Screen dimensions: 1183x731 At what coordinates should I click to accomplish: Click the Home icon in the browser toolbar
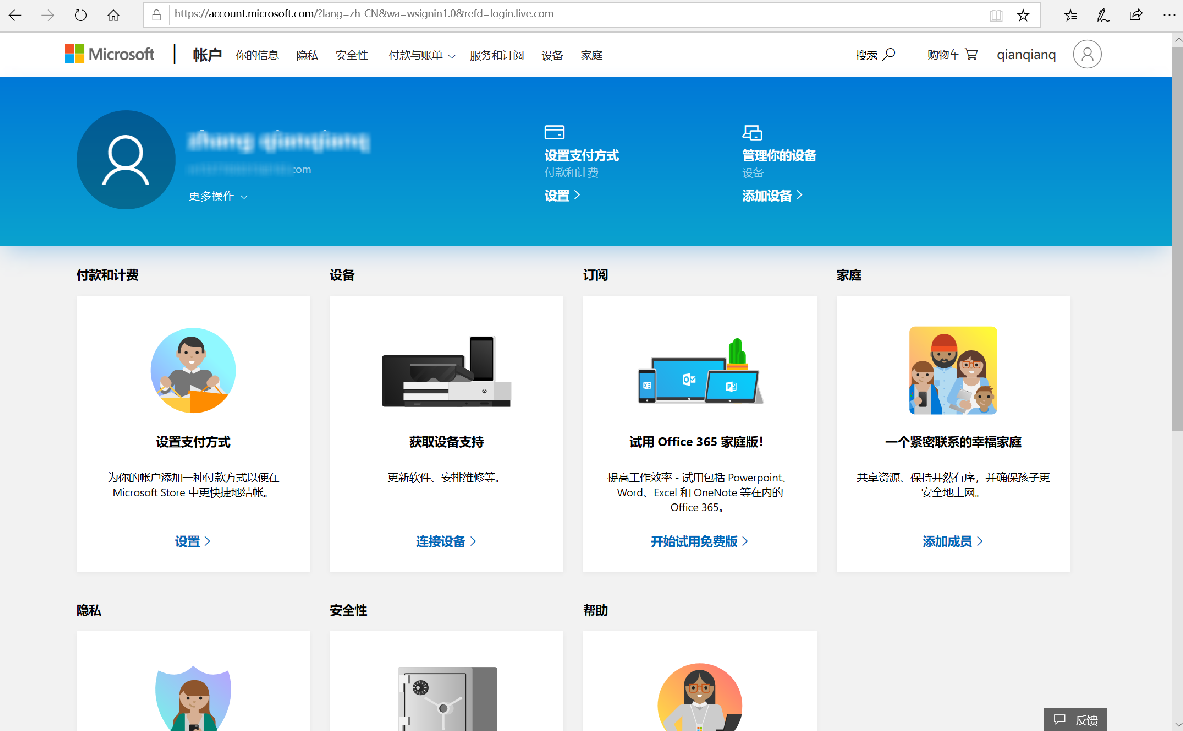click(113, 15)
